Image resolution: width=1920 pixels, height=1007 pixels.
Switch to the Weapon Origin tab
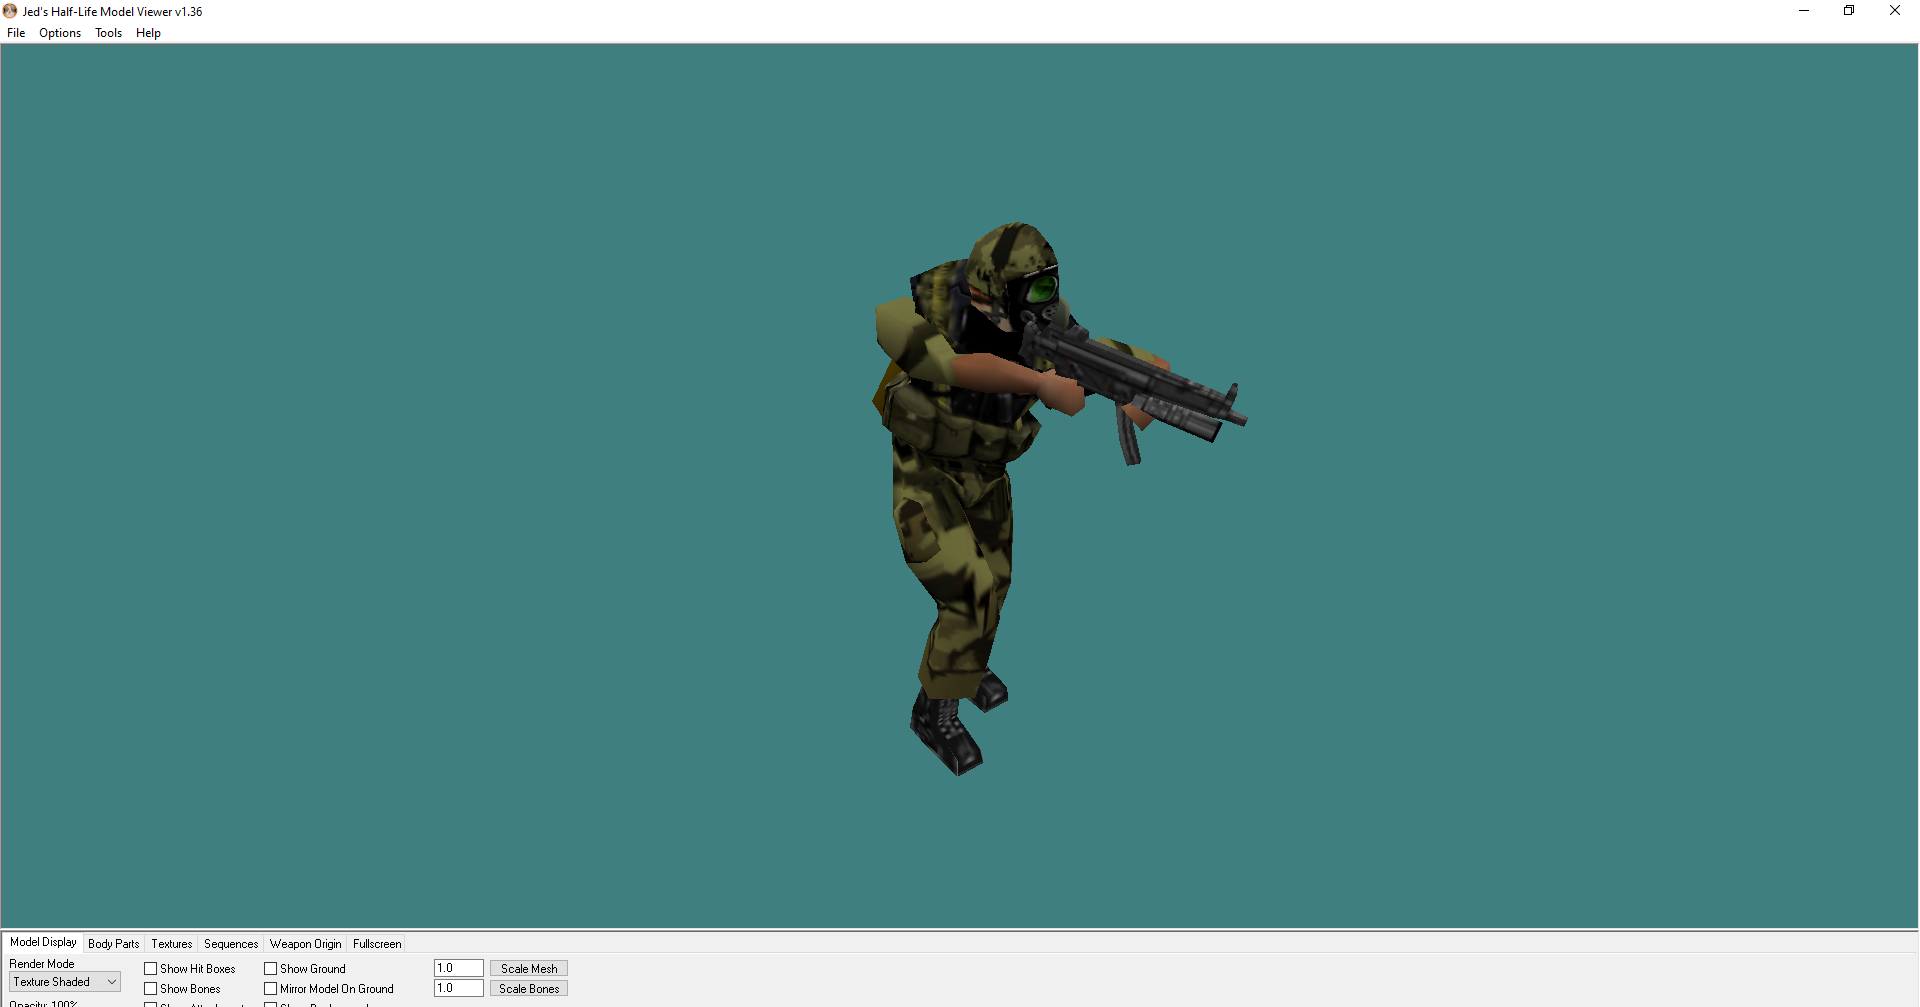point(305,944)
